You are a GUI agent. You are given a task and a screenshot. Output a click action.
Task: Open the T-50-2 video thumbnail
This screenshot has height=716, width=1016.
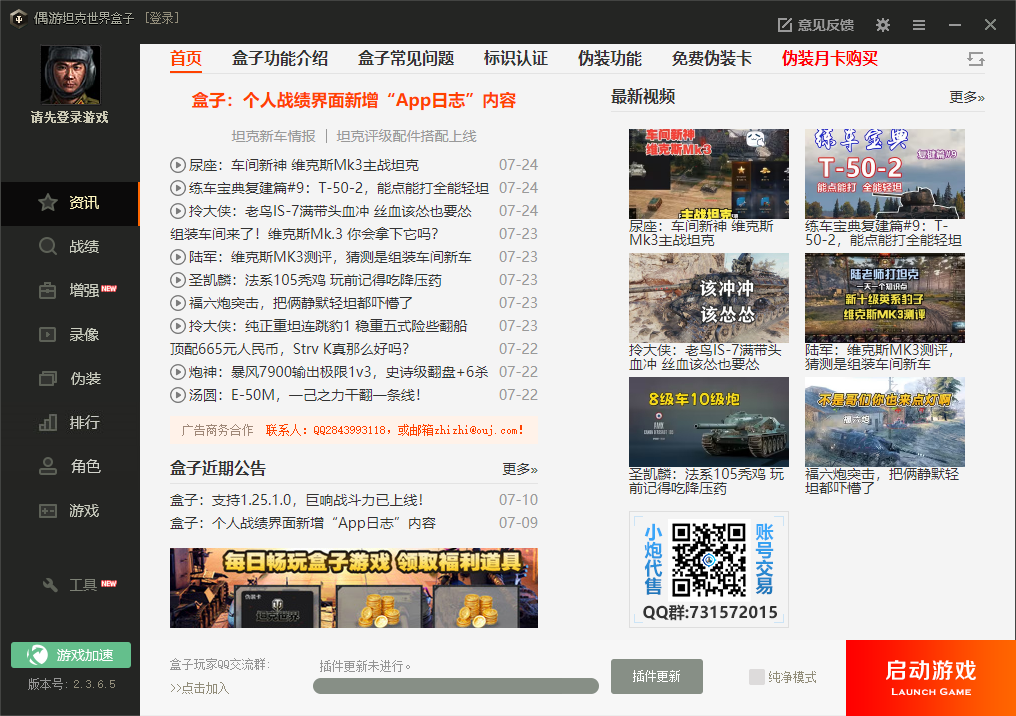(884, 174)
